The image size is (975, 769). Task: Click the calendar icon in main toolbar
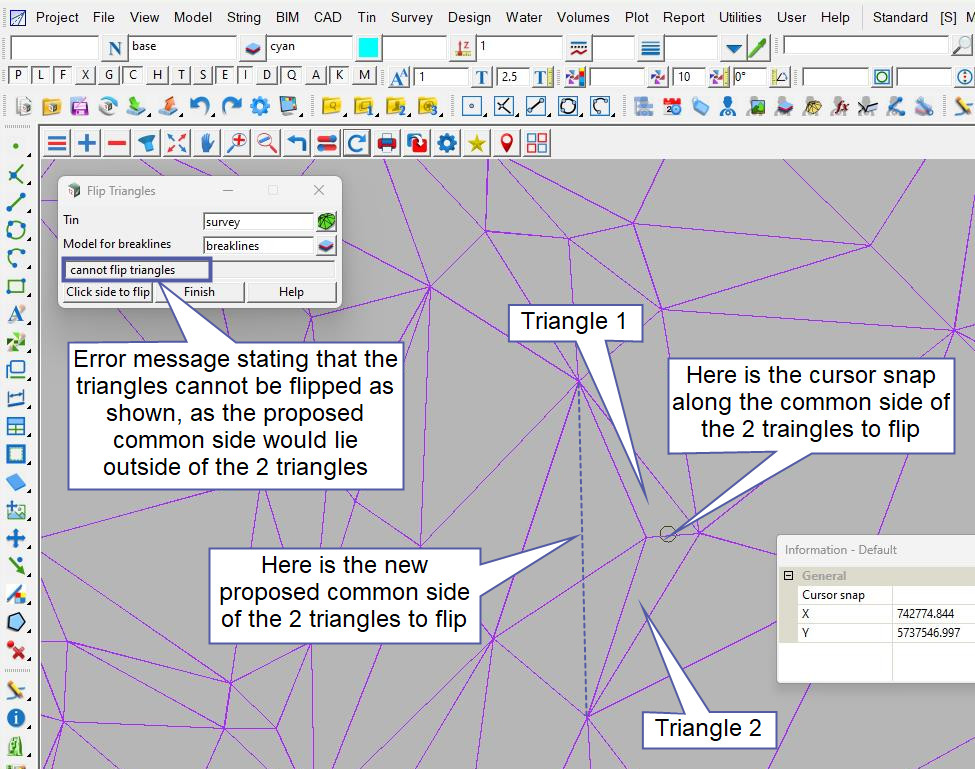[x=672, y=107]
